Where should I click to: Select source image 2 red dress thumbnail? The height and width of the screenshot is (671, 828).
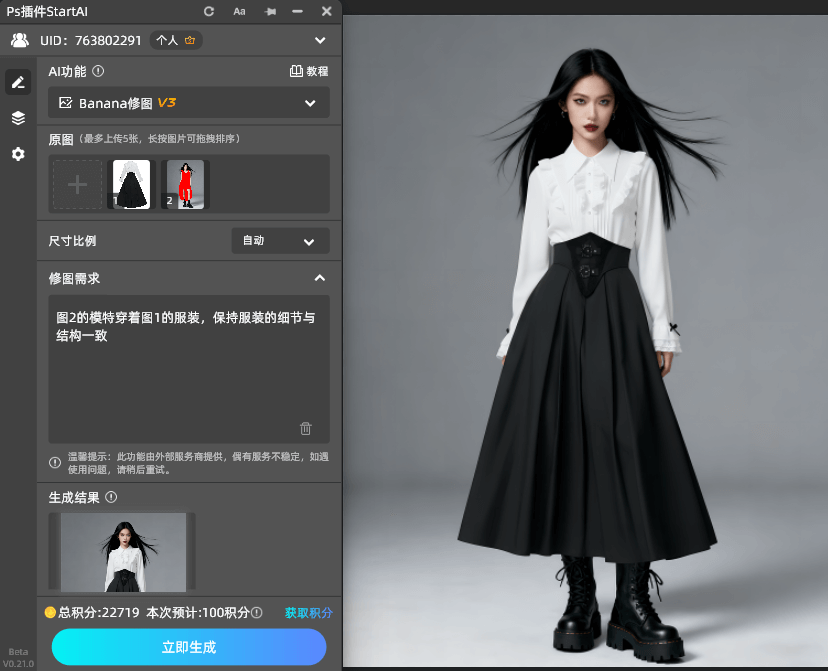click(x=185, y=184)
